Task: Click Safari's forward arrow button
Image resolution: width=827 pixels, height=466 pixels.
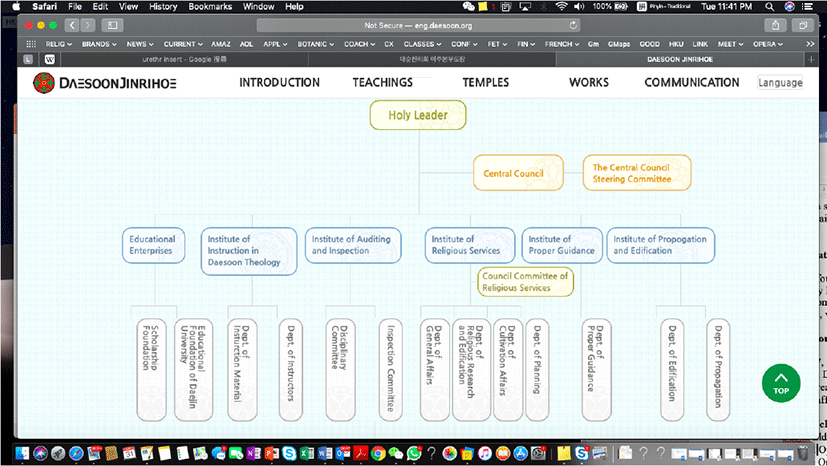Action: point(88,25)
